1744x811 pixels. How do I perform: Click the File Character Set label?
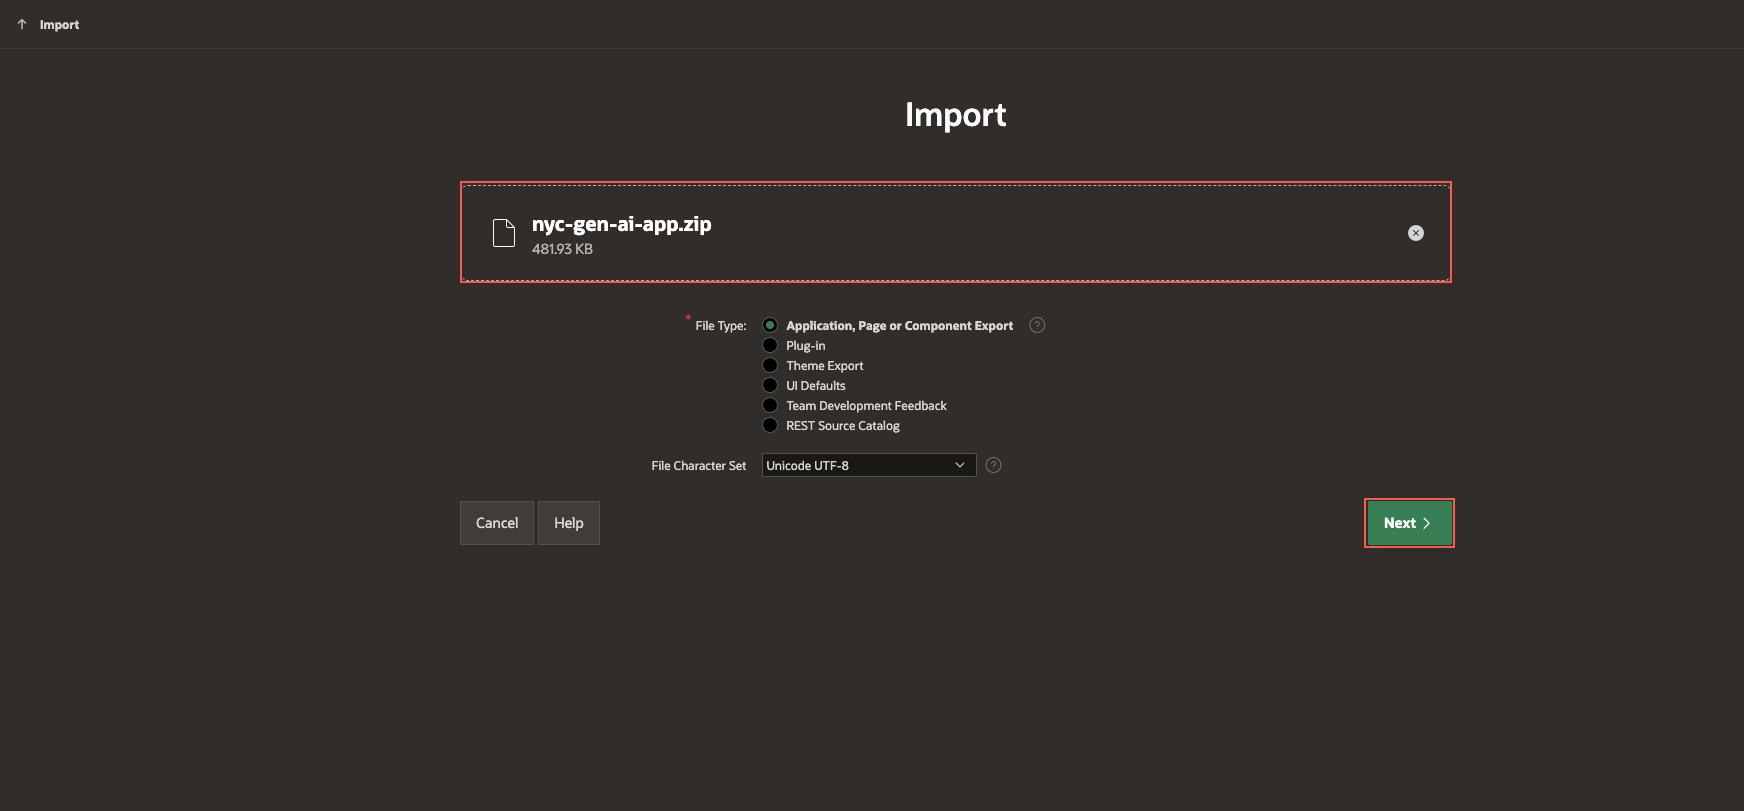click(x=698, y=466)
